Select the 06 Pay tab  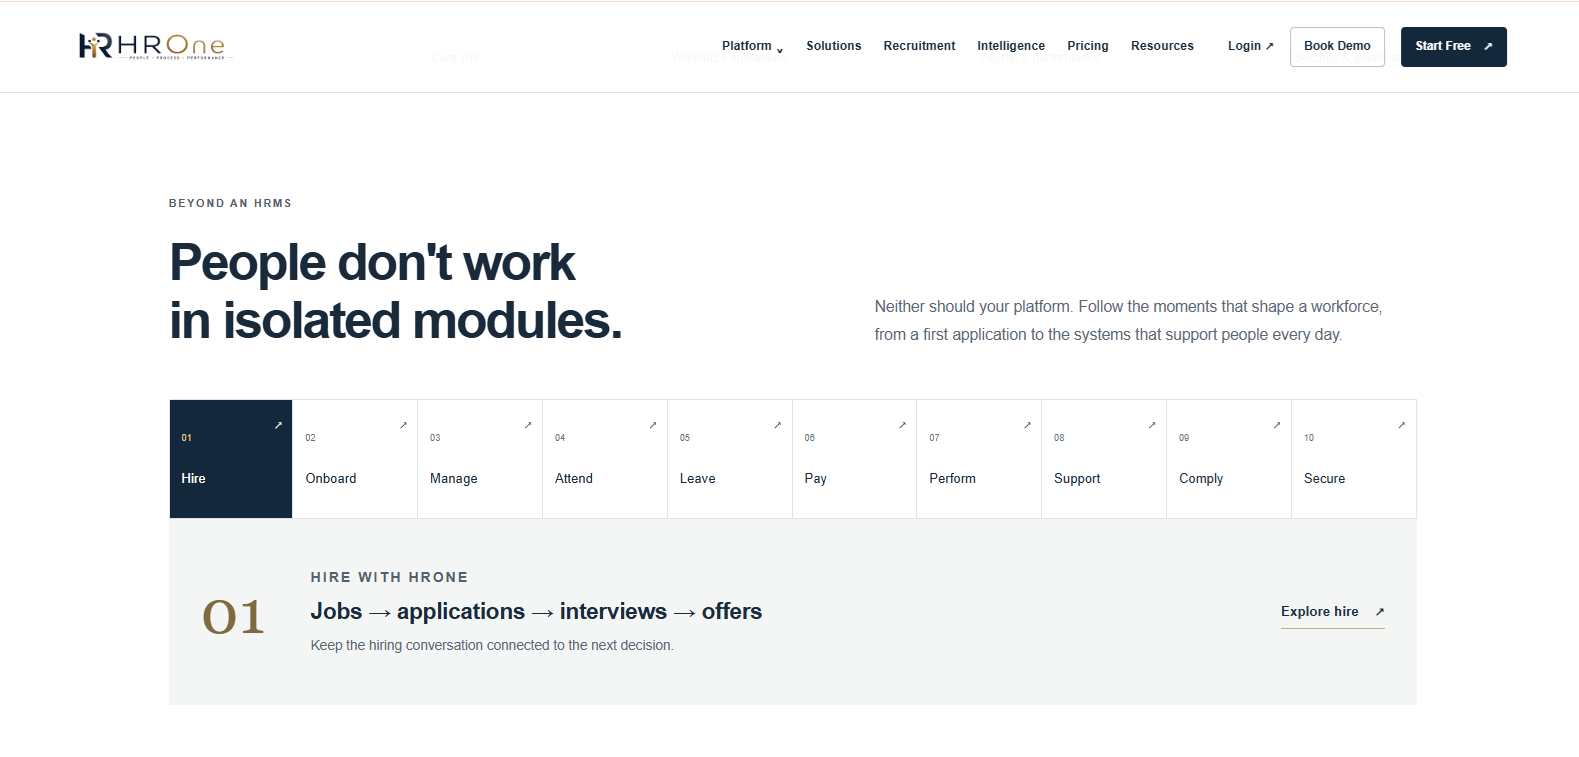click(855, 459)
